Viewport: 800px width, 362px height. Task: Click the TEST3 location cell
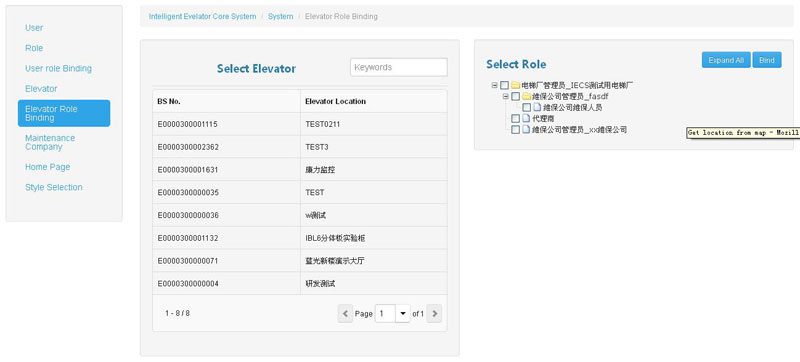(x=374, y=147)
